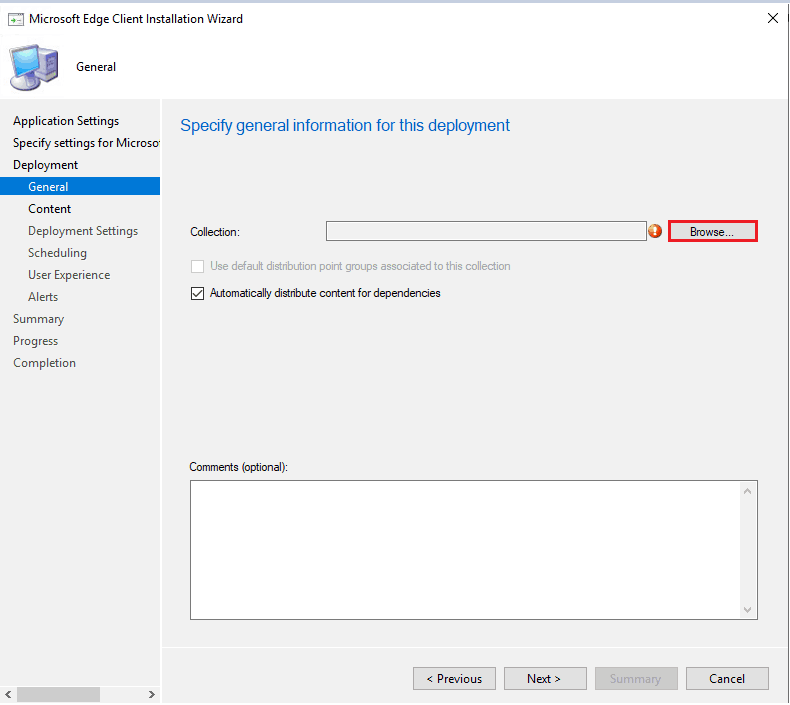The image size is (790, 705).
Task: Click the 'Specify general information for this deployment' heading
Action: [x=345, y=125]
